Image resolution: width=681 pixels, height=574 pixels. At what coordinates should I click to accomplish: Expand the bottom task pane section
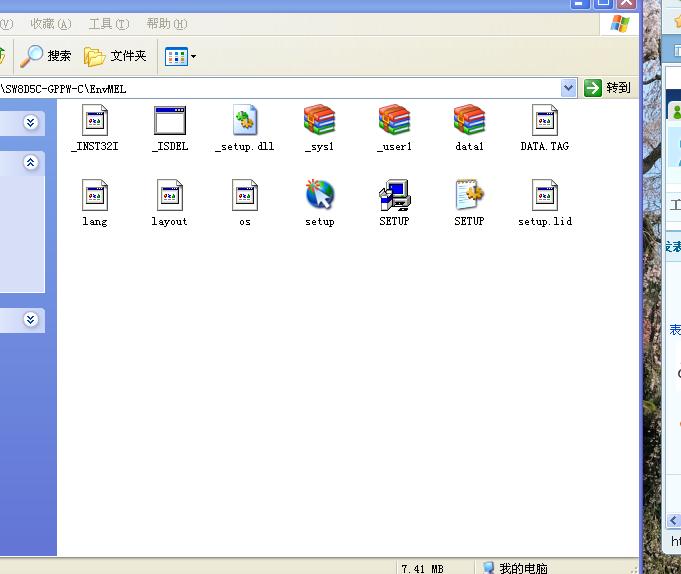[31, 320]
